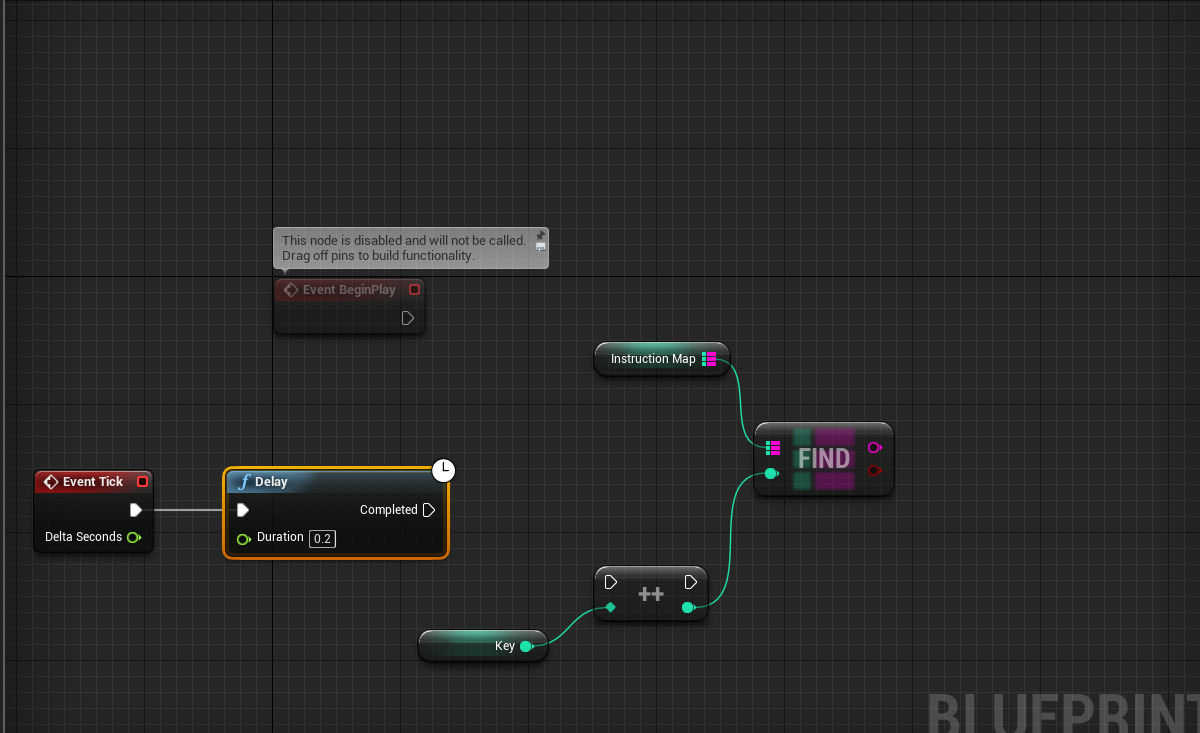Click the Delta Seconds output pin
This screenshot has width=1200, height=733.
pyautogui.click(x=134, y=537)
